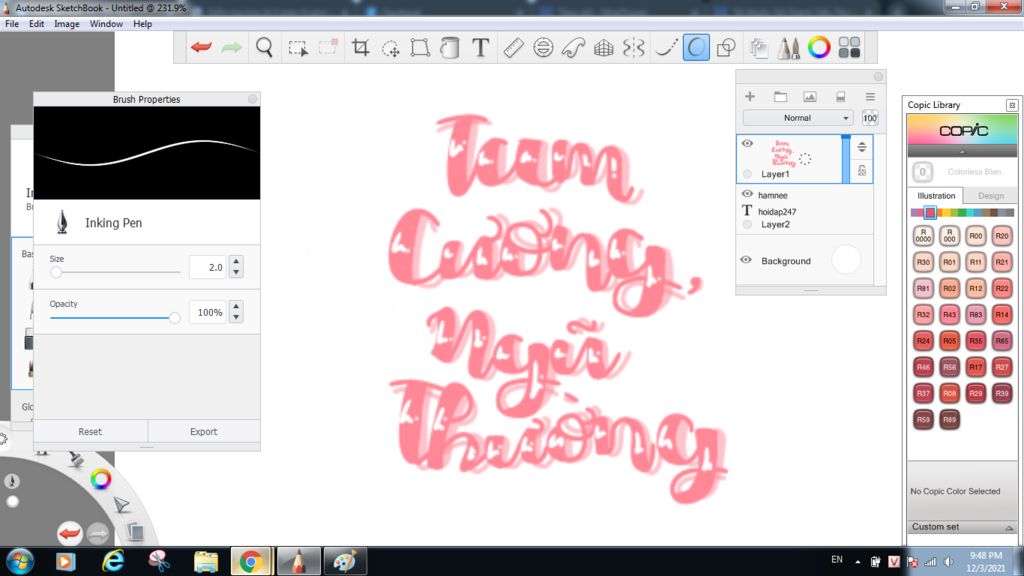Screen dimensions: 1024x576
Task: Toggle the highlighted Predictive Stroke tool
Action: 696,48
